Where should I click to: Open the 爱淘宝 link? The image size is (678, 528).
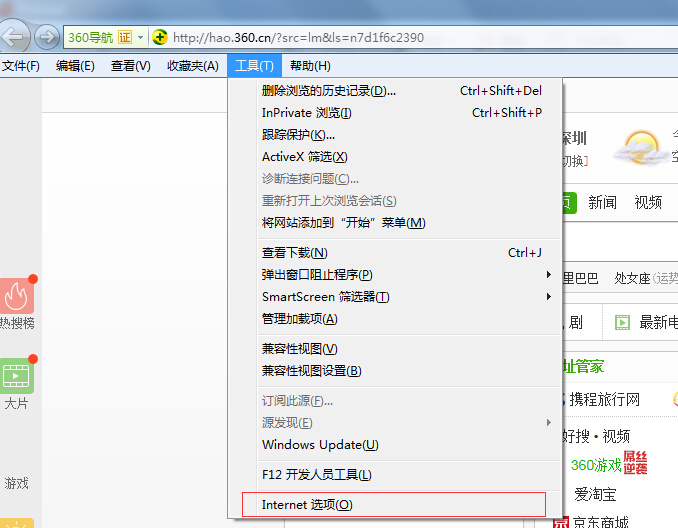click(x=595, y=494)
